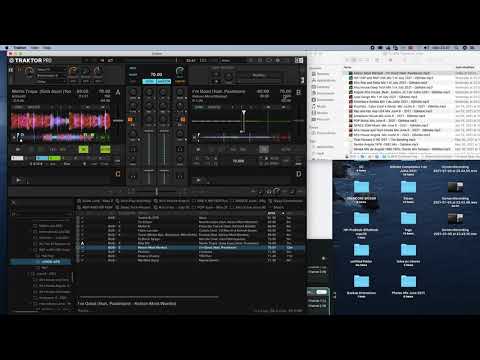480x360 pixels.
Task: Toggle the cyan SNAP button in master panel
Action: pyautogui.click(x=149, y=81)
